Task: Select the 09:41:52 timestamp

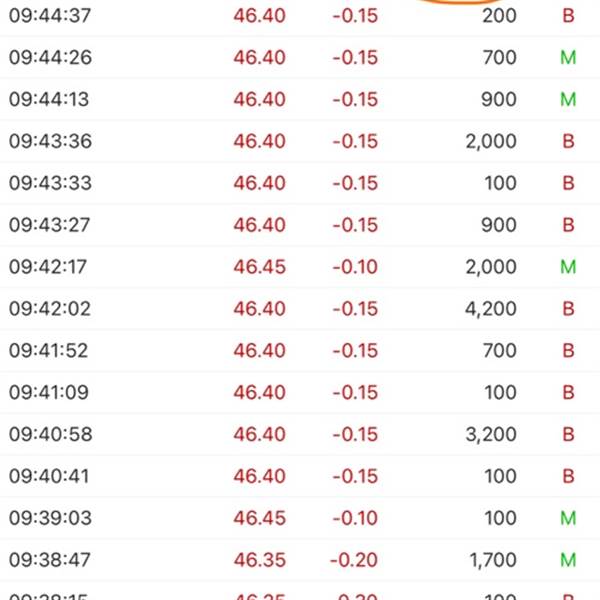Action: [x=49, y=351]
